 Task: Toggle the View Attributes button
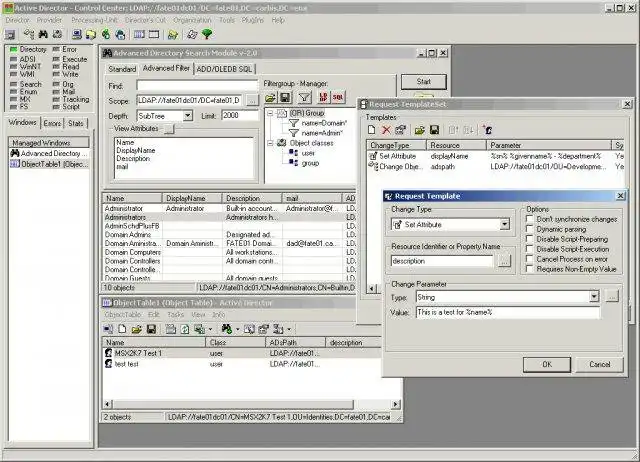(169, 129)
